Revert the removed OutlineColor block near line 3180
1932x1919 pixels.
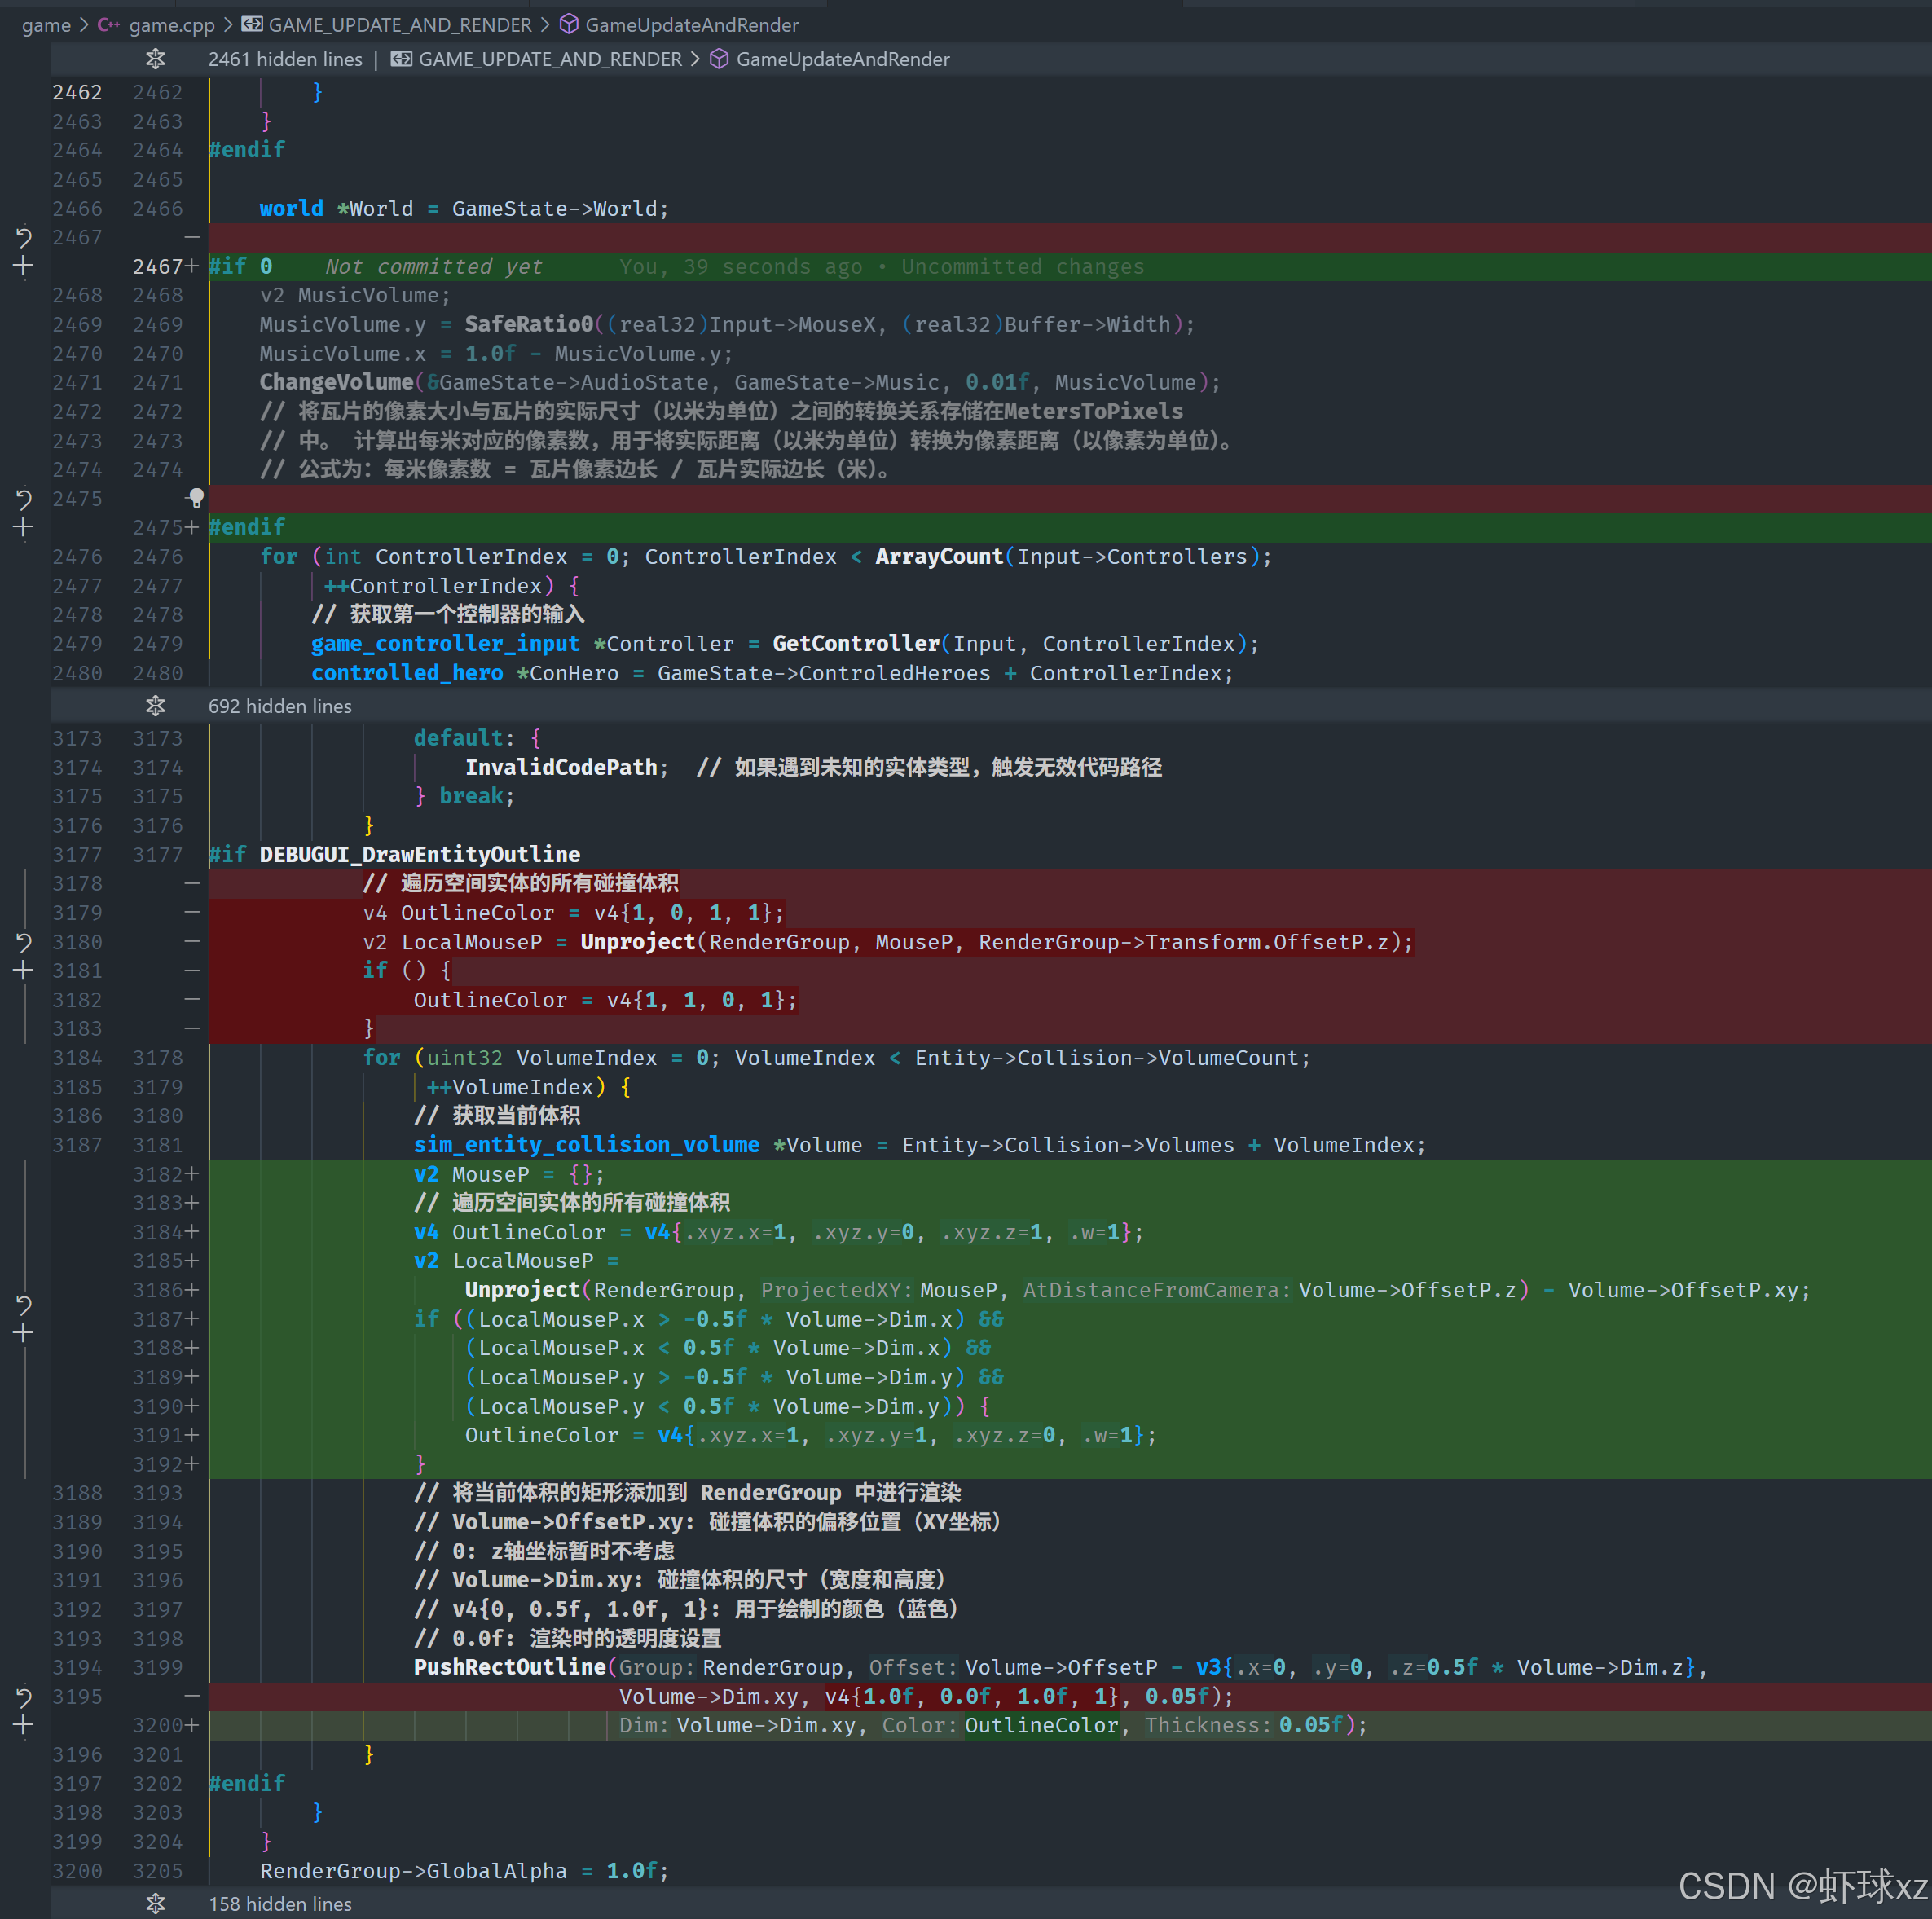24,942
